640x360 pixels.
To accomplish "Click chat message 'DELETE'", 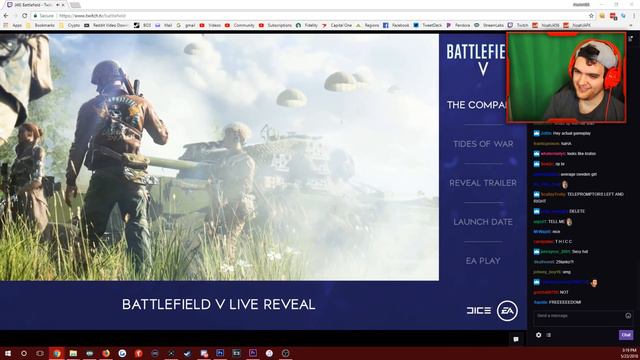I will [x=577, y=211].
